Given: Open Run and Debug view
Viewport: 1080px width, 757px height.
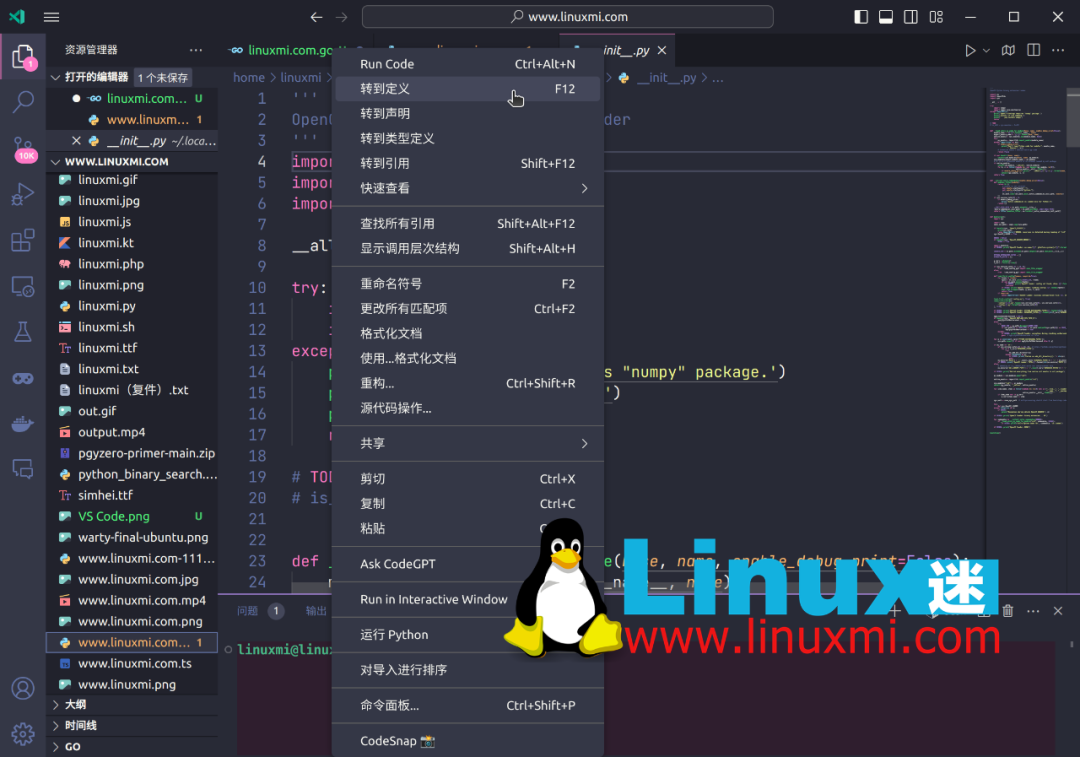Looking at the screenshot, I should coord(23,195).
